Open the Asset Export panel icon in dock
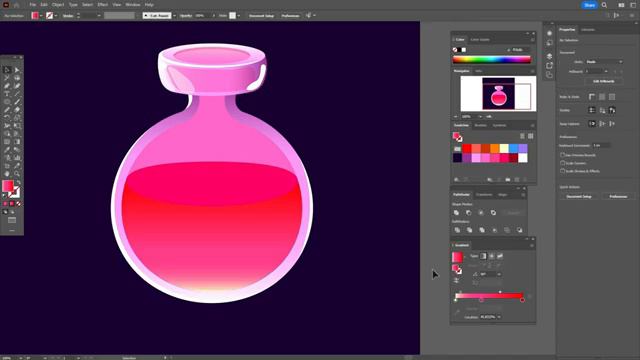 click(549, 65)
